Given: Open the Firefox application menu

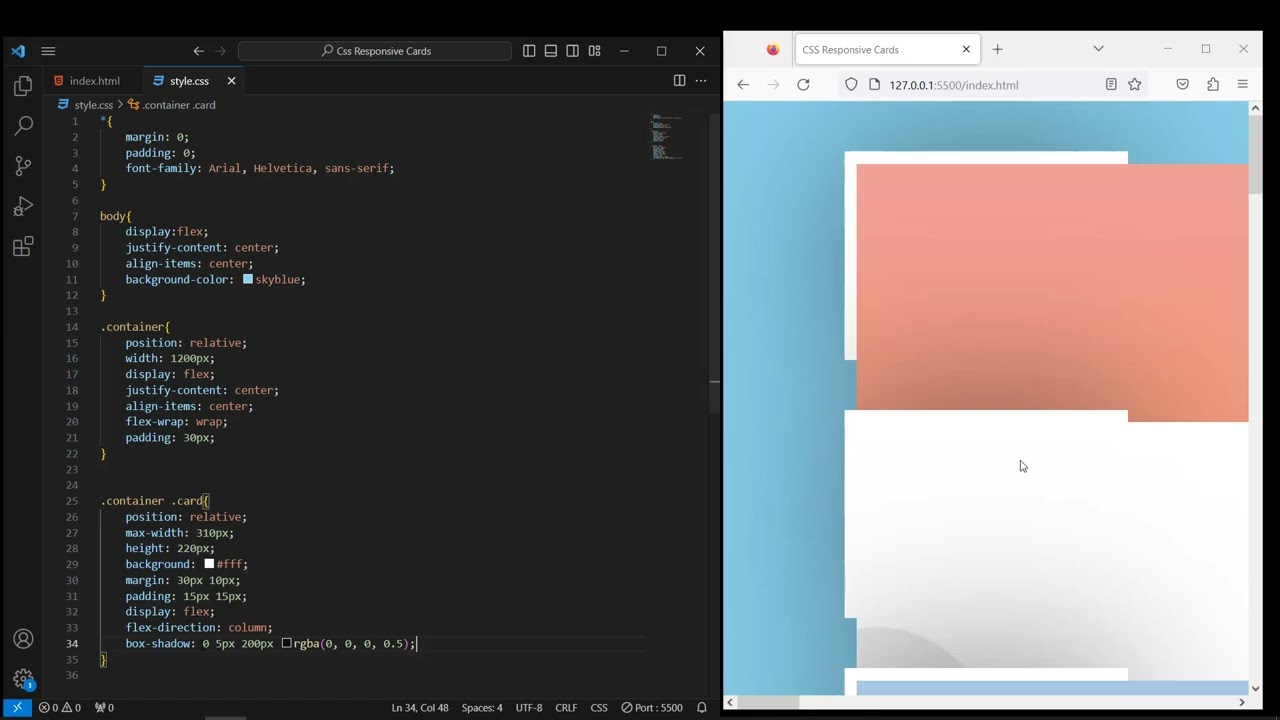Looking at the screenshot, I should [1243, 85].
